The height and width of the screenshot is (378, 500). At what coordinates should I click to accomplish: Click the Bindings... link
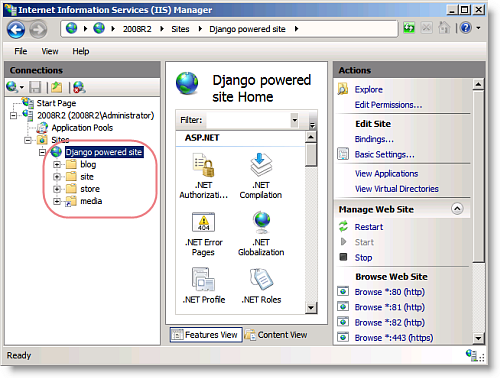coord(374,139)
